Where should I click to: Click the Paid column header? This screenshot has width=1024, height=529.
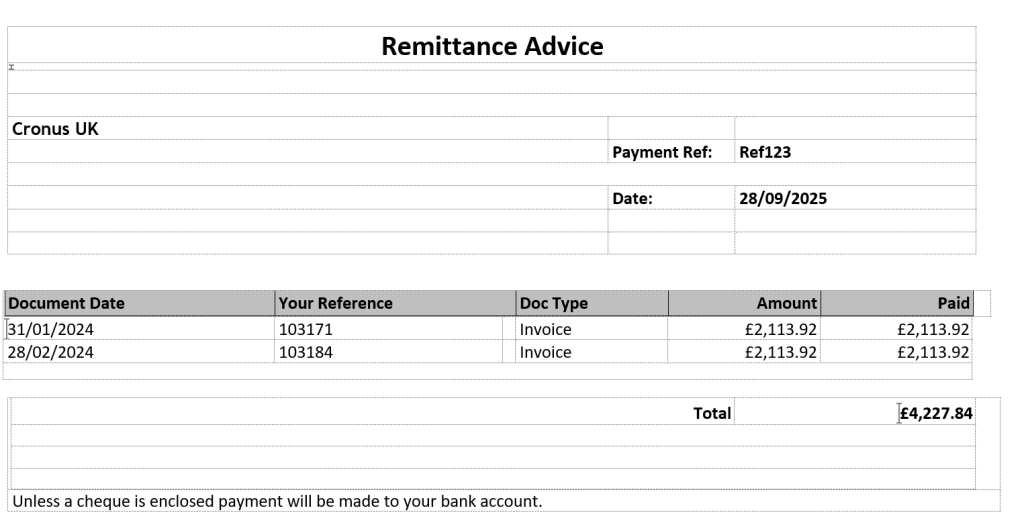point(954,304)
